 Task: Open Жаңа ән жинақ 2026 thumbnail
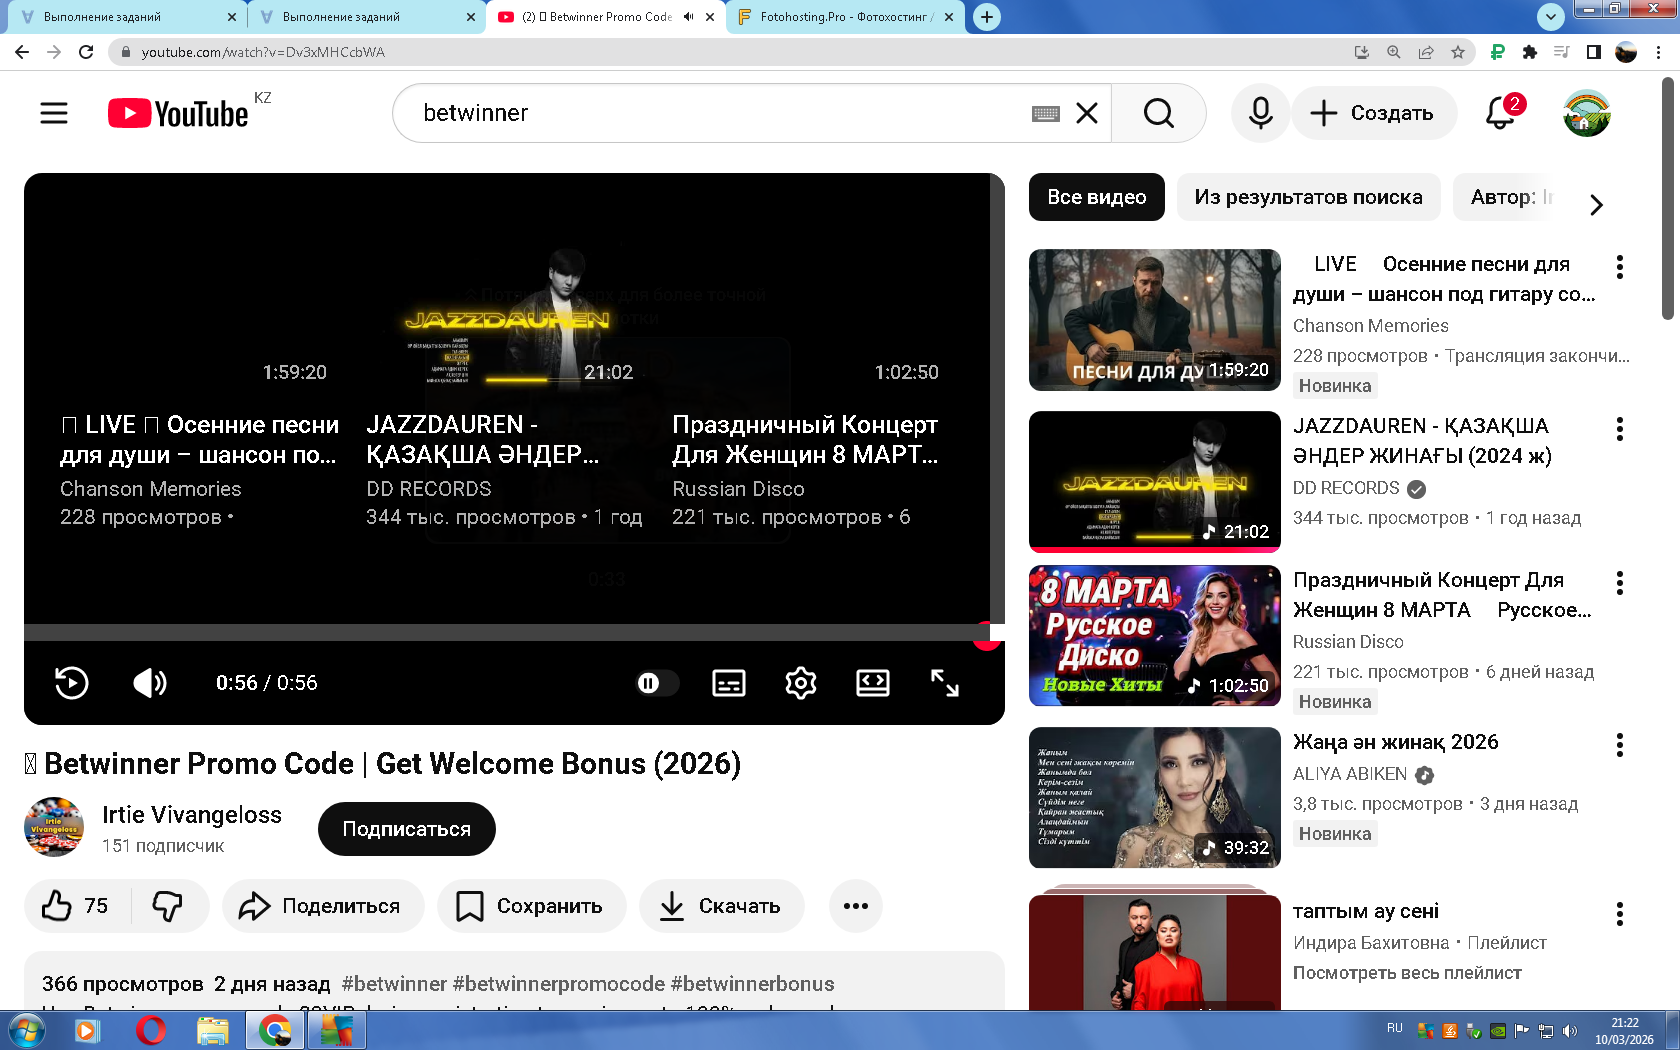click(1155, 797)
